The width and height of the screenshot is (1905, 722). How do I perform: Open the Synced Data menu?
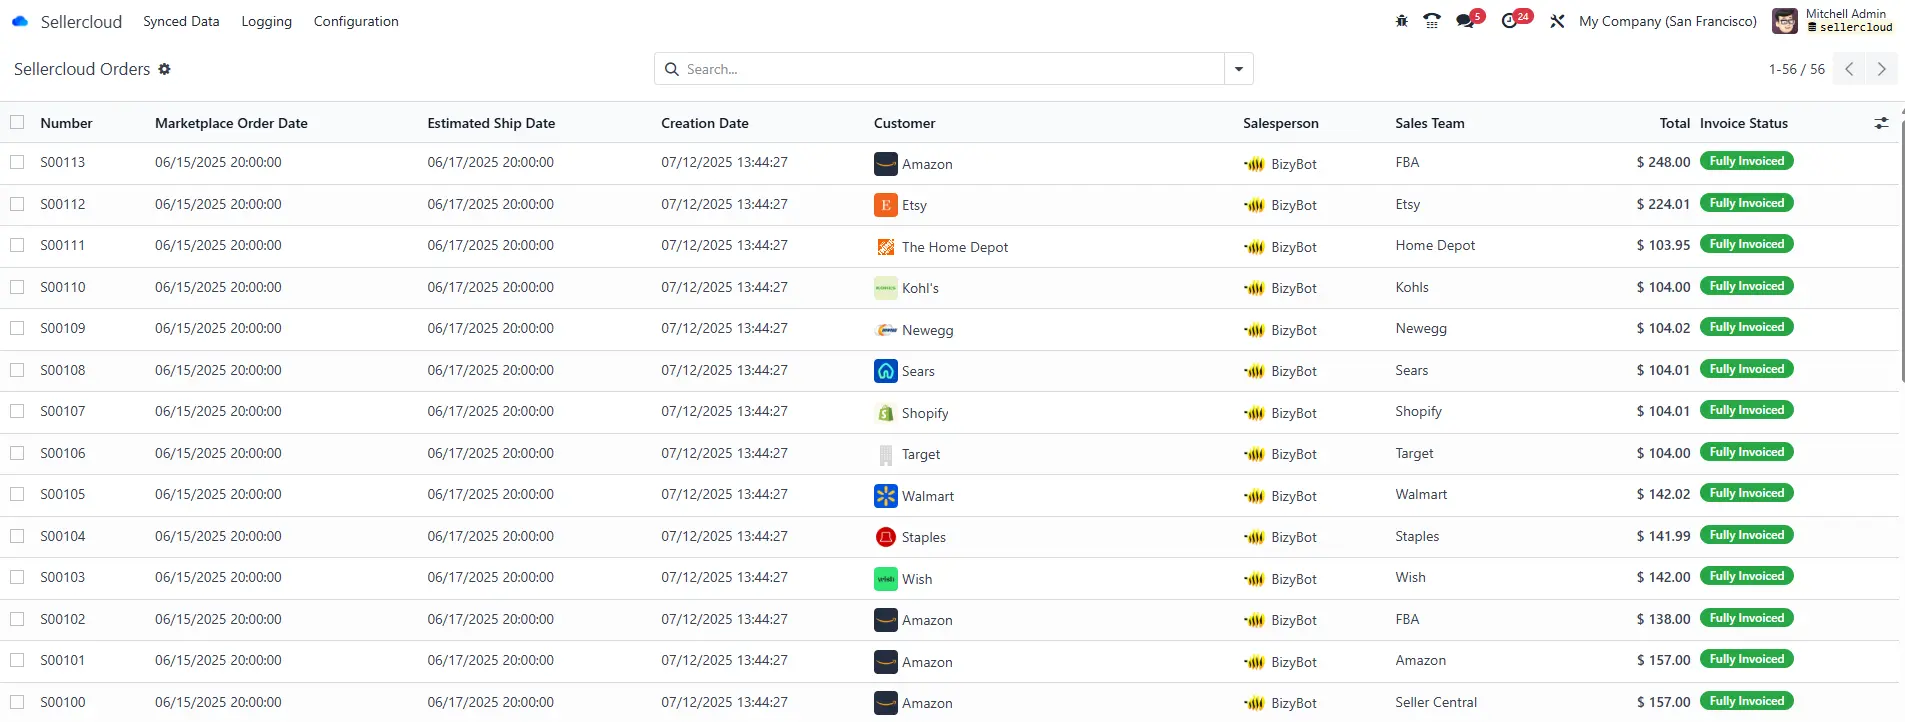181,21
